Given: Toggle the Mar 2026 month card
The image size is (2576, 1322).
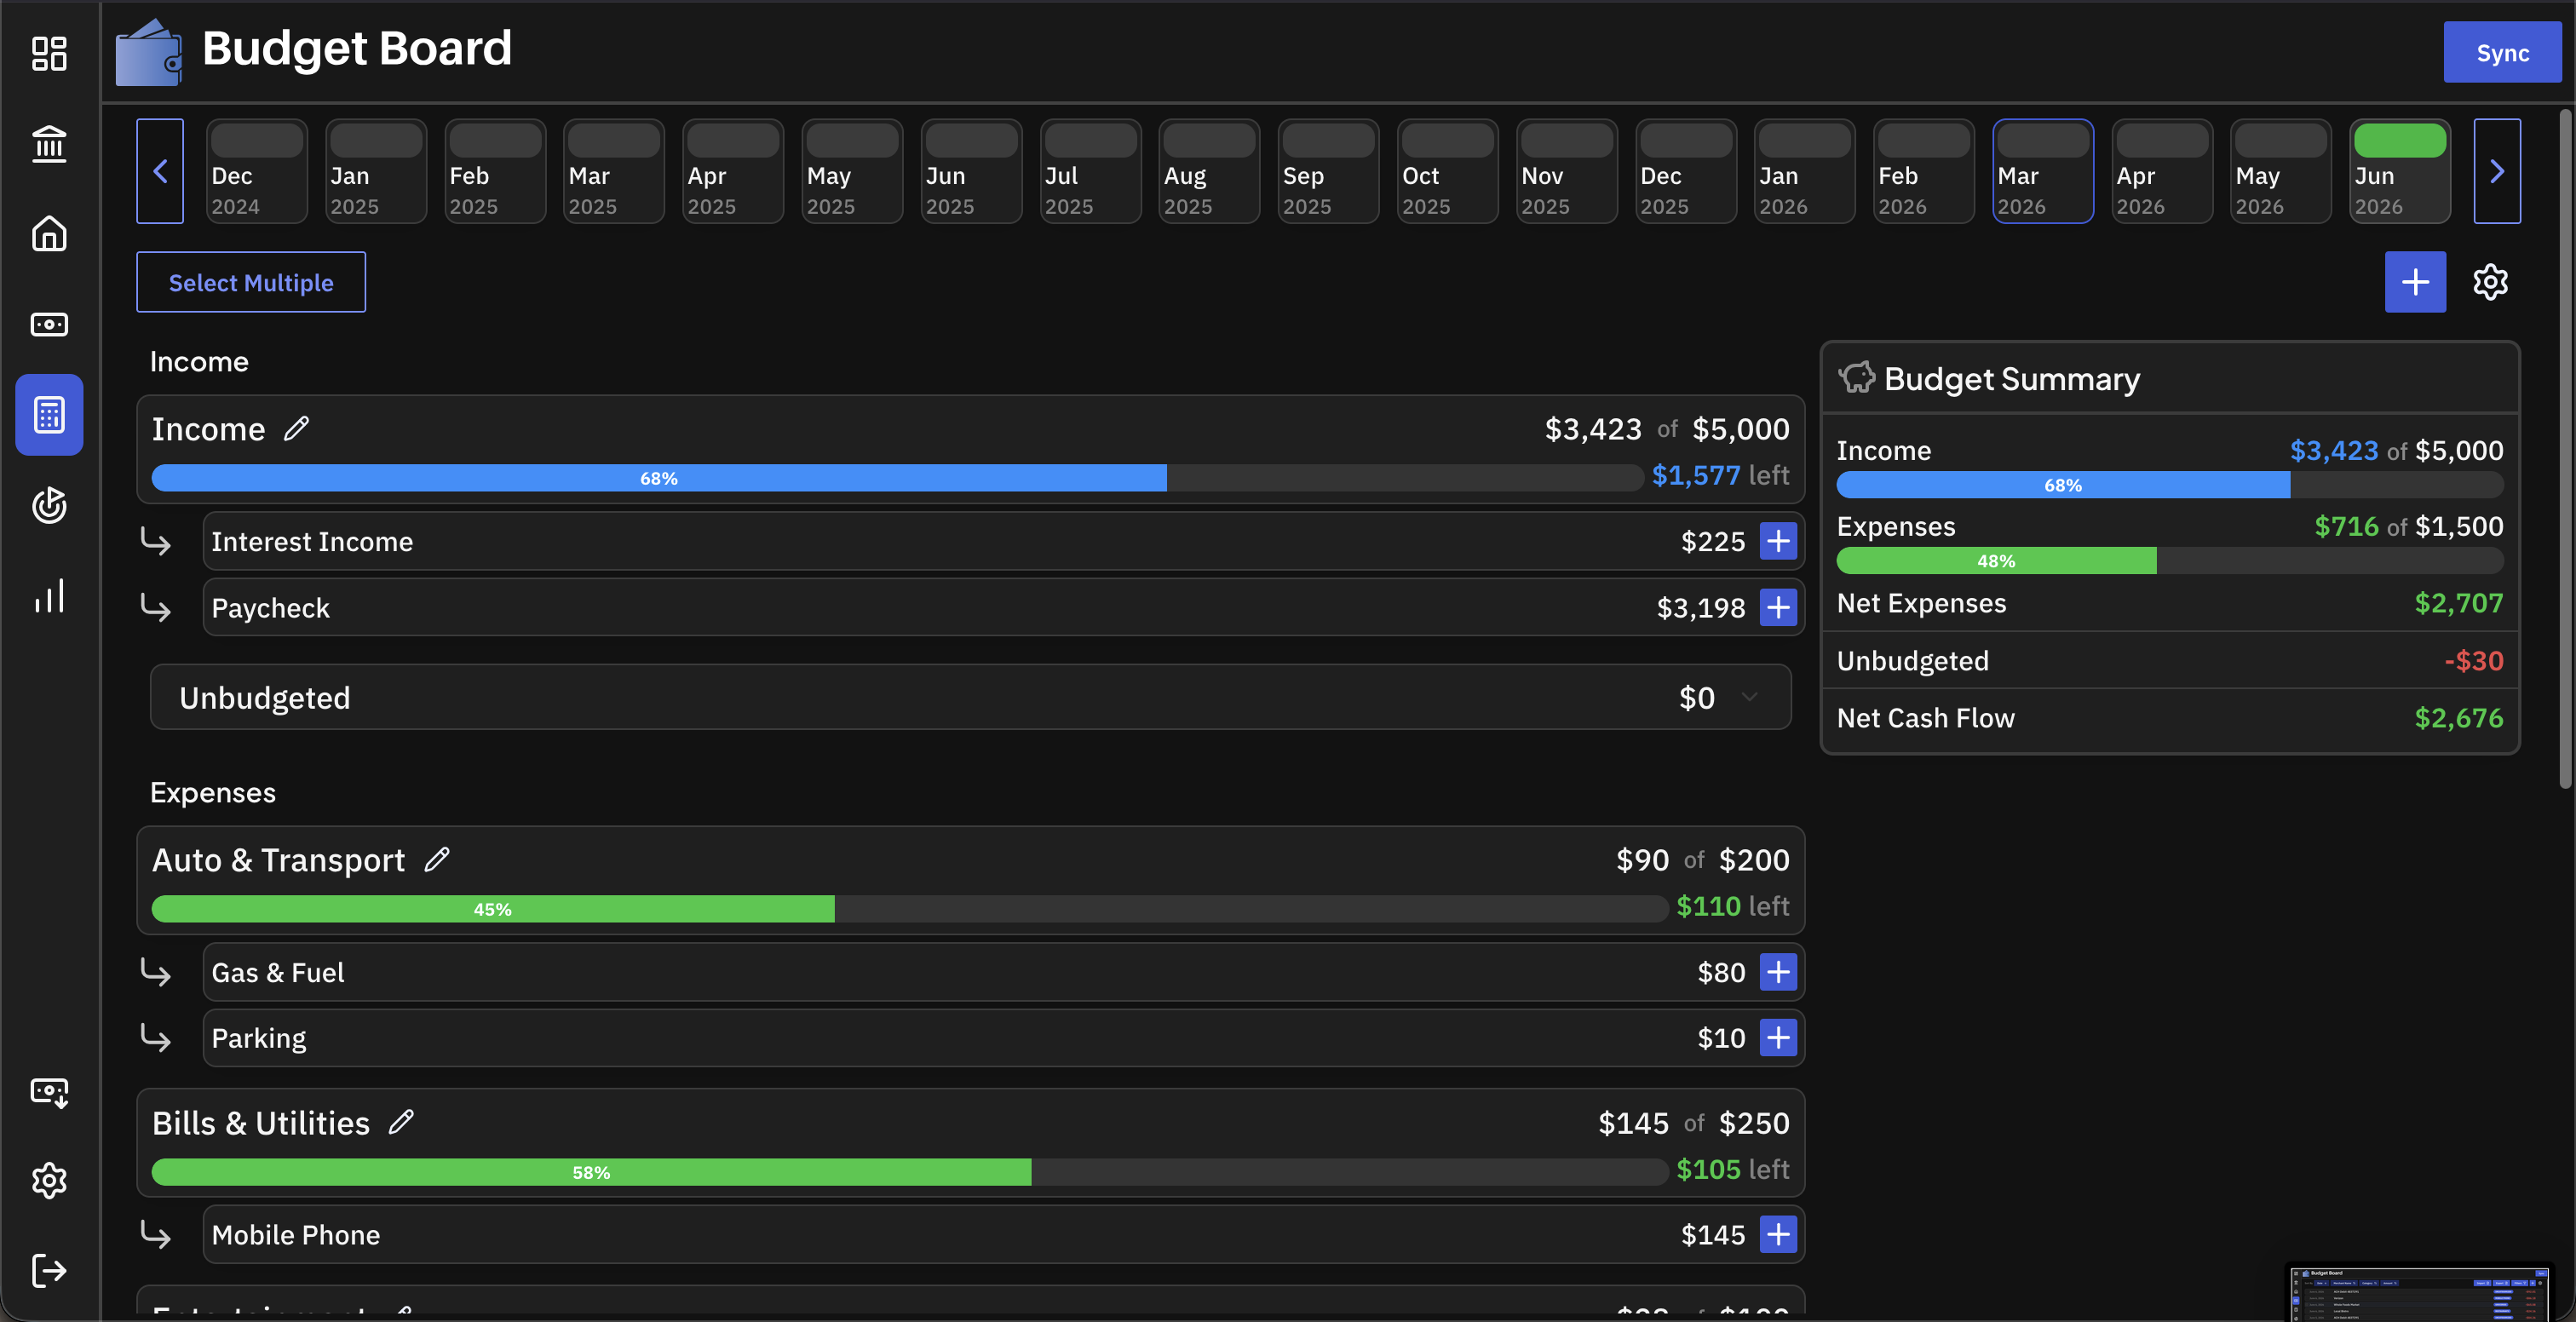Looking at the screenshot, I should click(2042, 171).
